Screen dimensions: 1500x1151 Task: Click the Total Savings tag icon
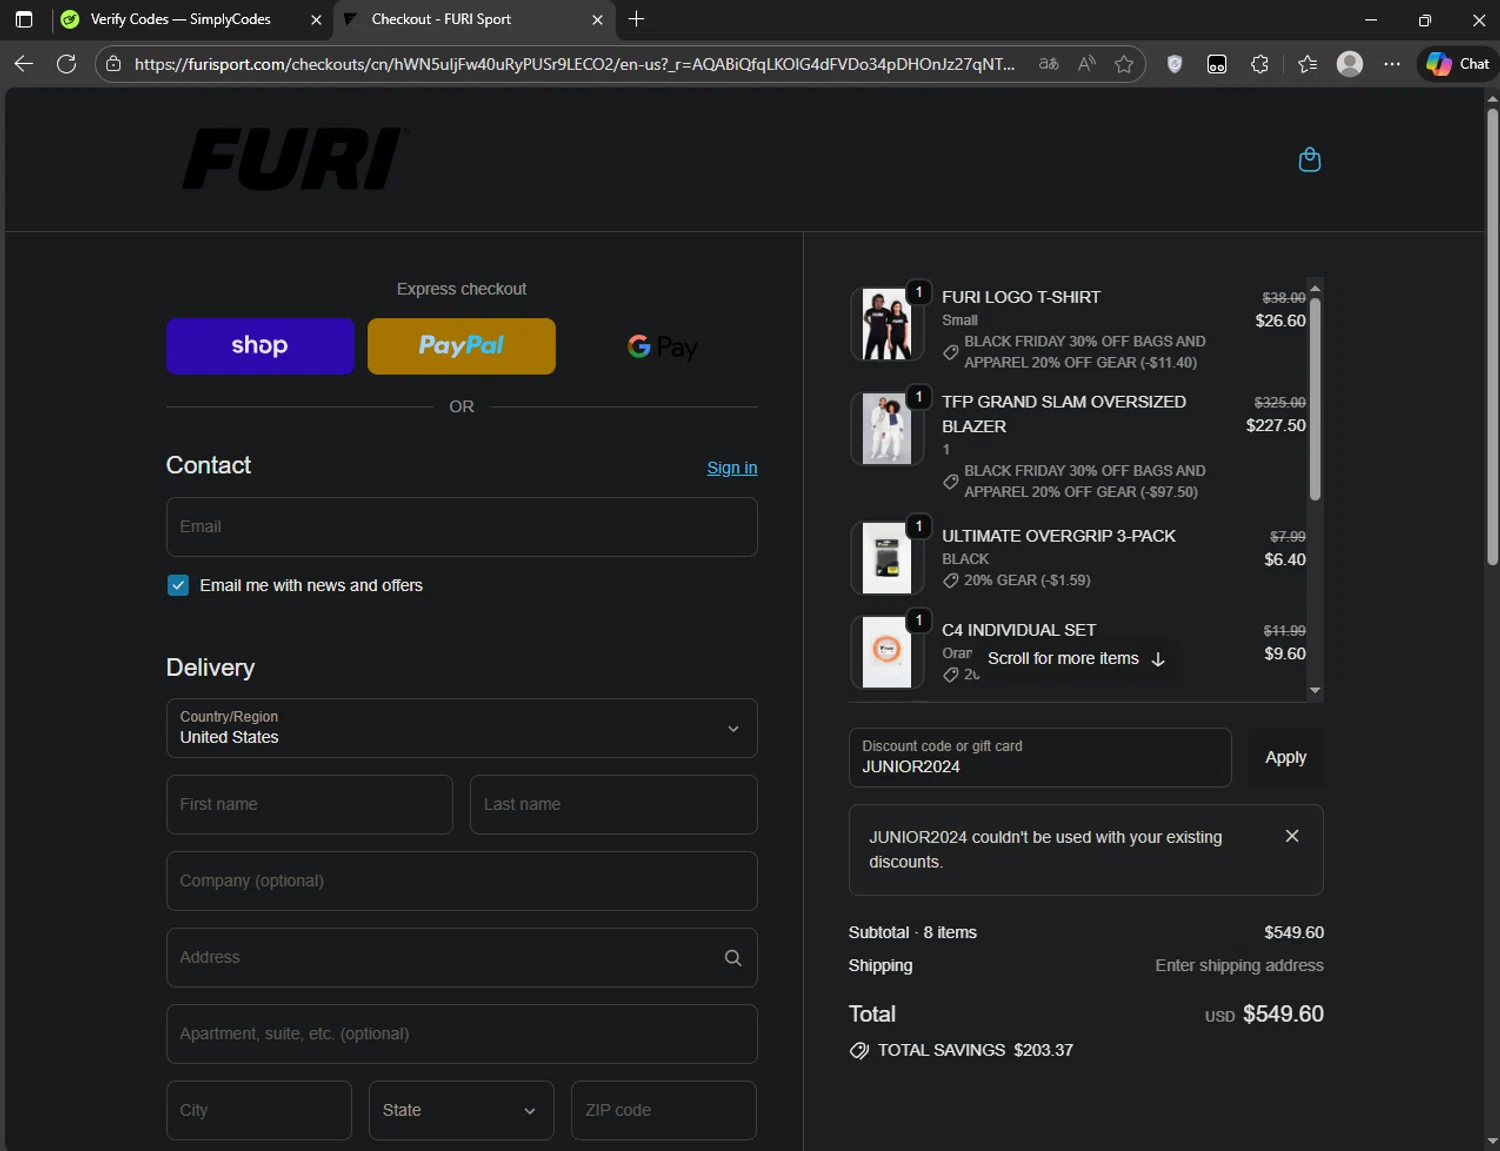pyautogui.click(x=859, y=1051)
